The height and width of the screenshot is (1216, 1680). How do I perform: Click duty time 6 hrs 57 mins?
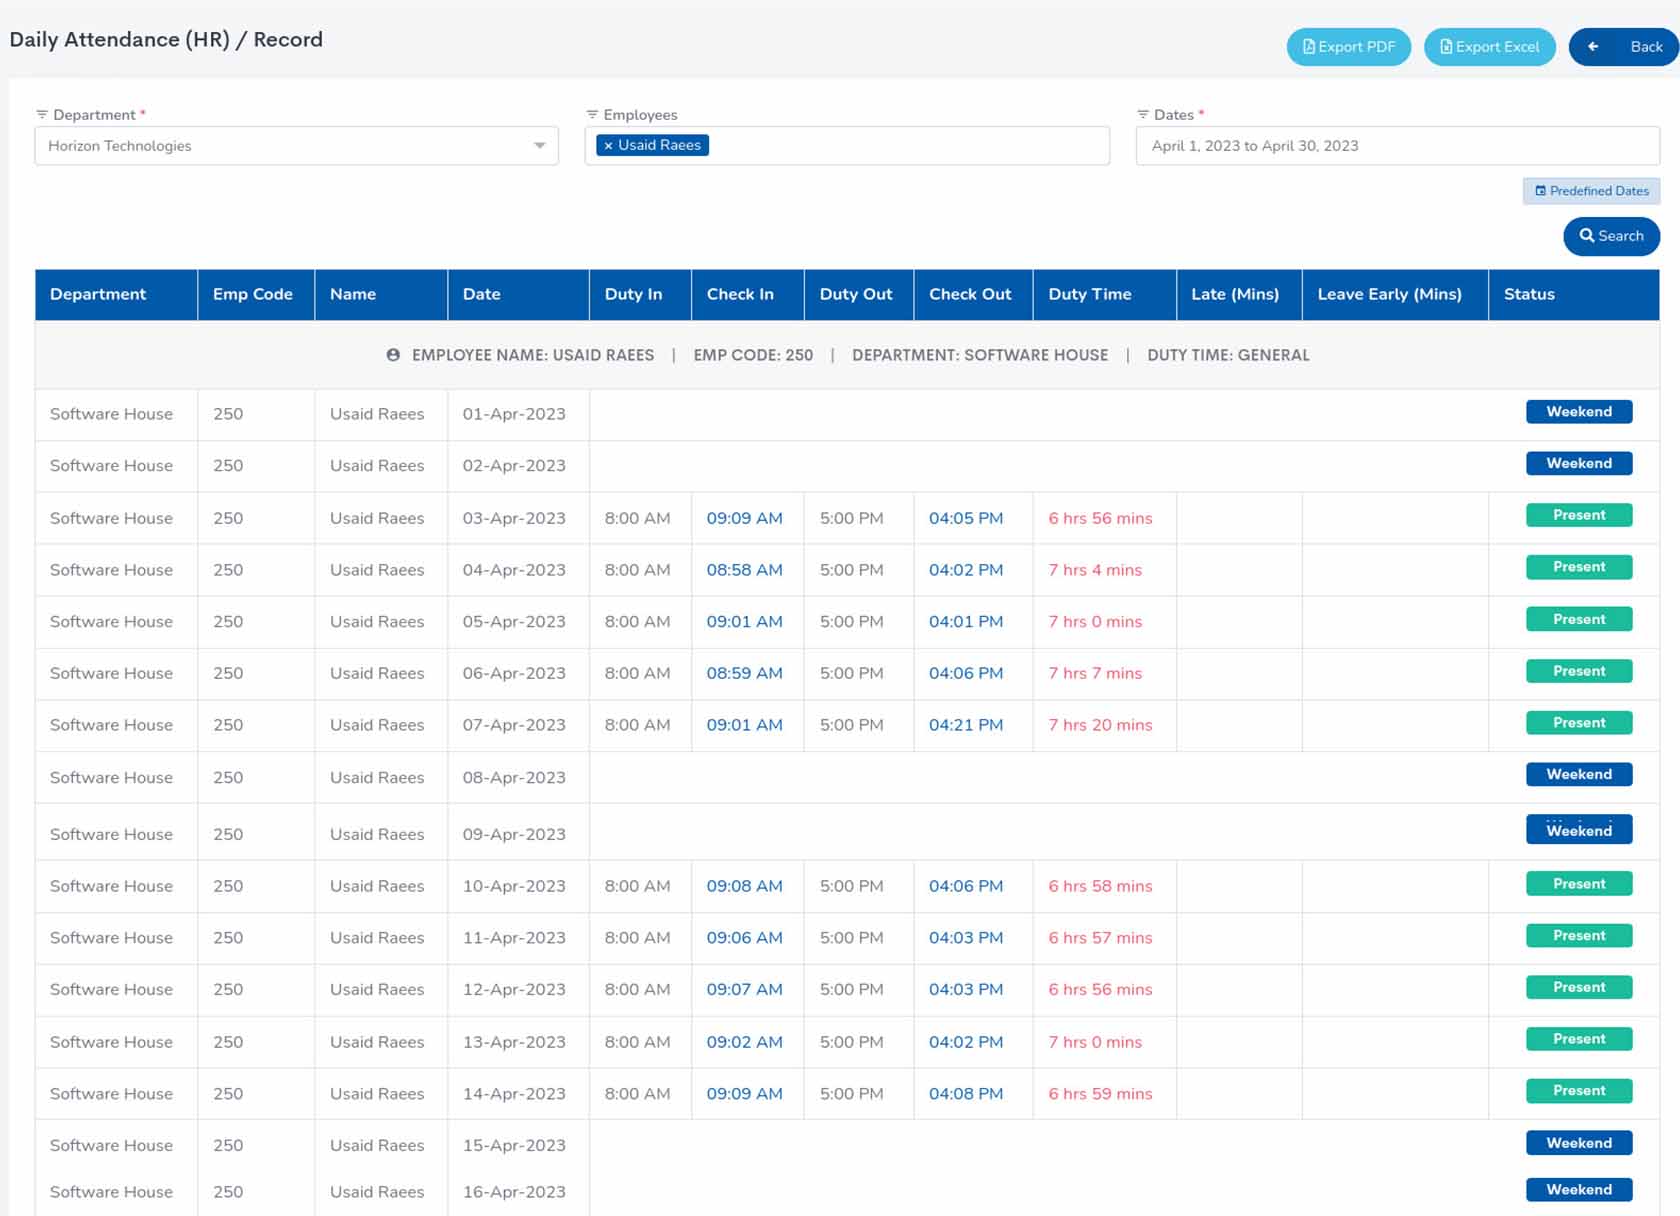click(1100, 938)
